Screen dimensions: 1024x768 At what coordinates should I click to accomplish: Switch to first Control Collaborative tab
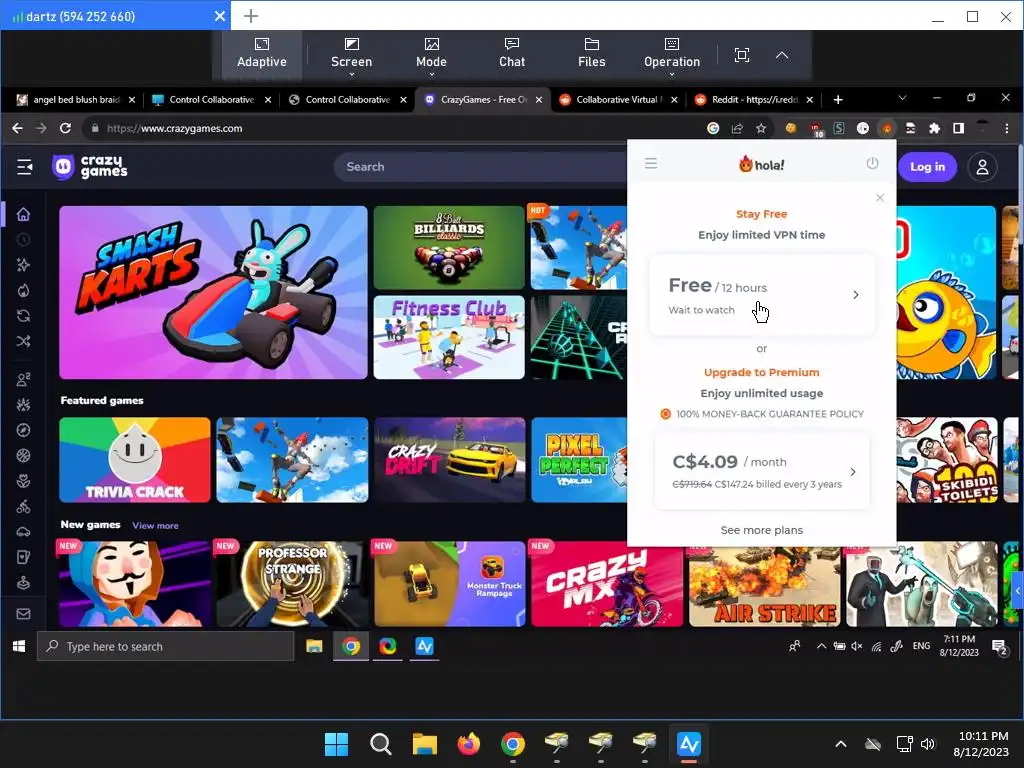click(x=211, y=100)
